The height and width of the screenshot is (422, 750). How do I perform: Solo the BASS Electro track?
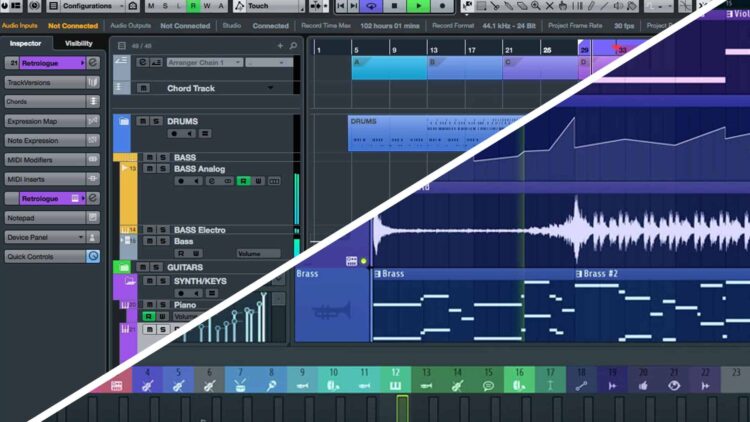pos(163,230)
